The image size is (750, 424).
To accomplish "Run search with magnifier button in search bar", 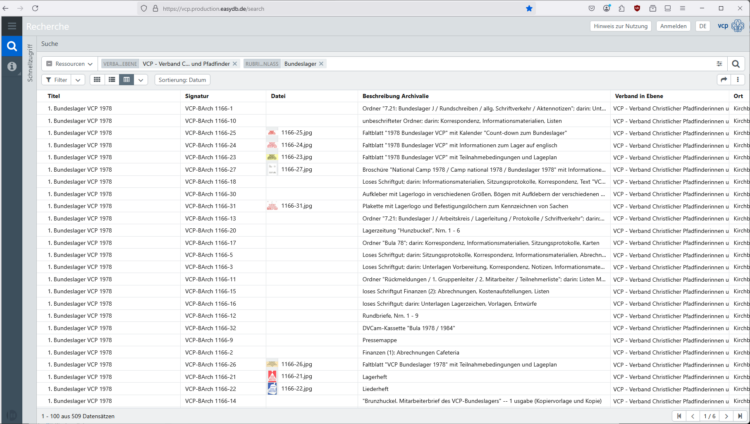I will (736, 64).
